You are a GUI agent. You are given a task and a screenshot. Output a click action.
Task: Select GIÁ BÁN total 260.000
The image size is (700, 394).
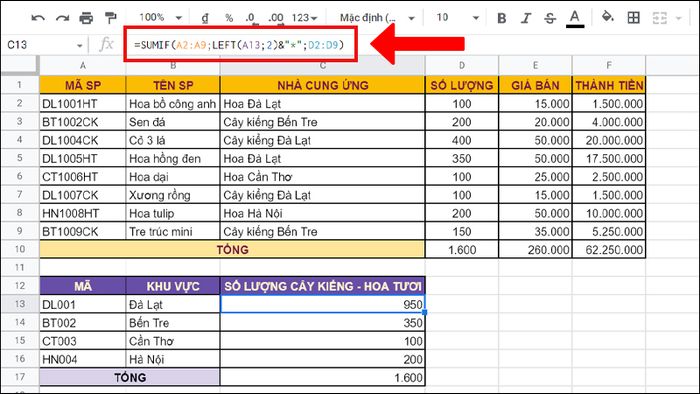535,249
